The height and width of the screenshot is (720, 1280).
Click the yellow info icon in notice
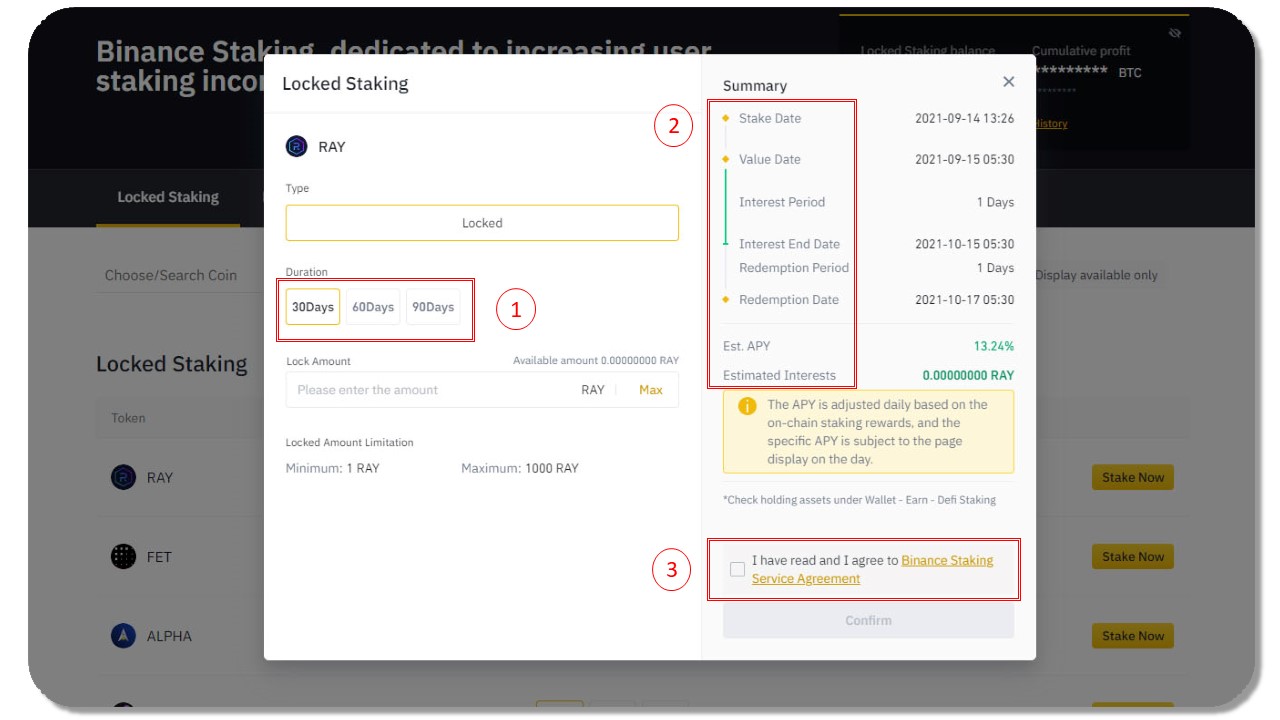click(x=747, y=406)
